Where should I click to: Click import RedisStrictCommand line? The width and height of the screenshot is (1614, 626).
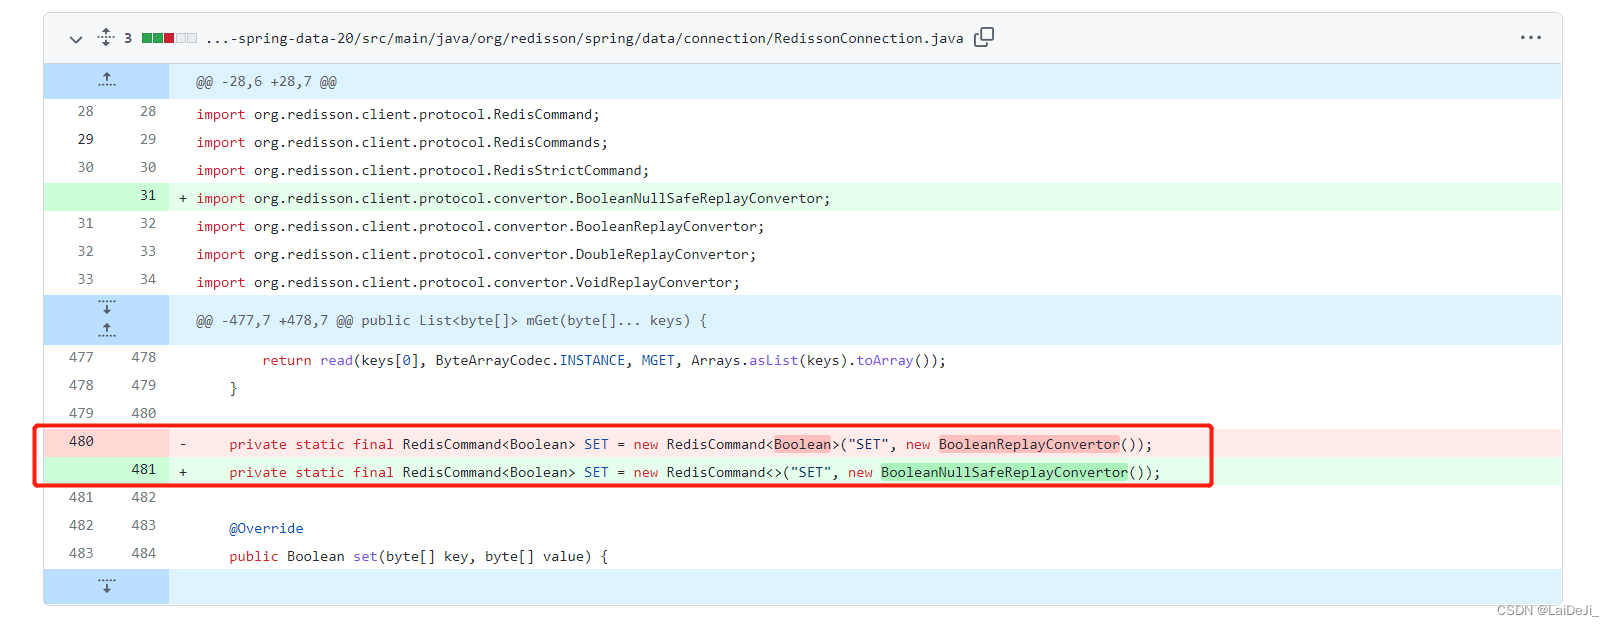click(x=422, y=171)
